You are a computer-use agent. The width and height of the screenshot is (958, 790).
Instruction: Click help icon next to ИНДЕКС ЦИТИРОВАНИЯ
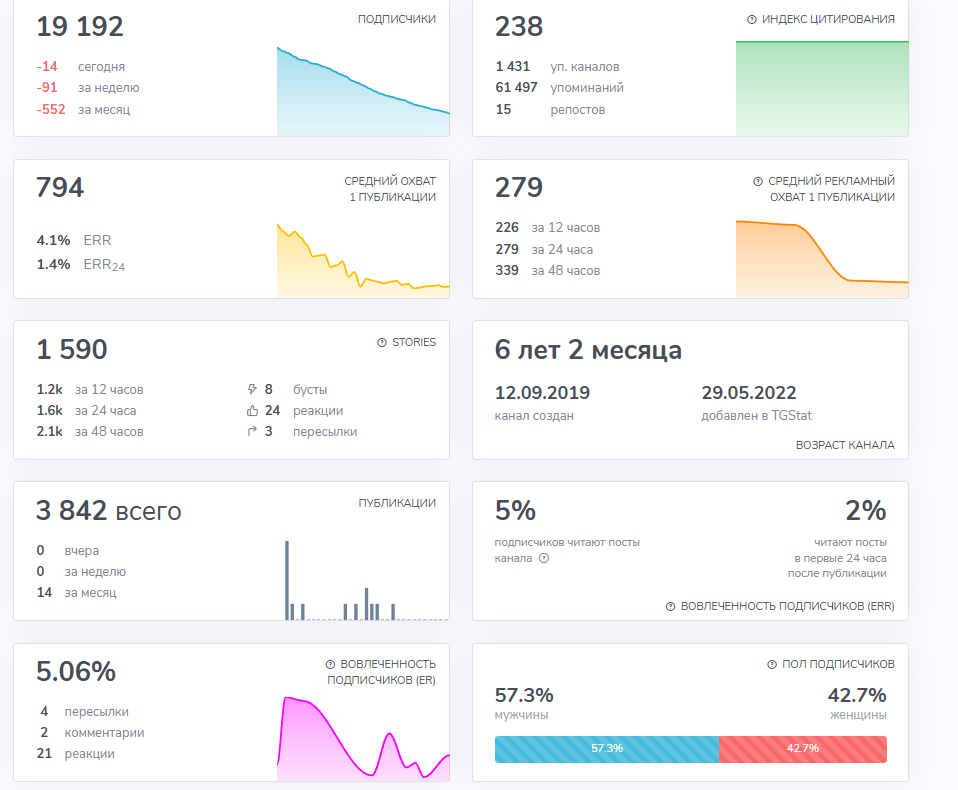point(752,19)
